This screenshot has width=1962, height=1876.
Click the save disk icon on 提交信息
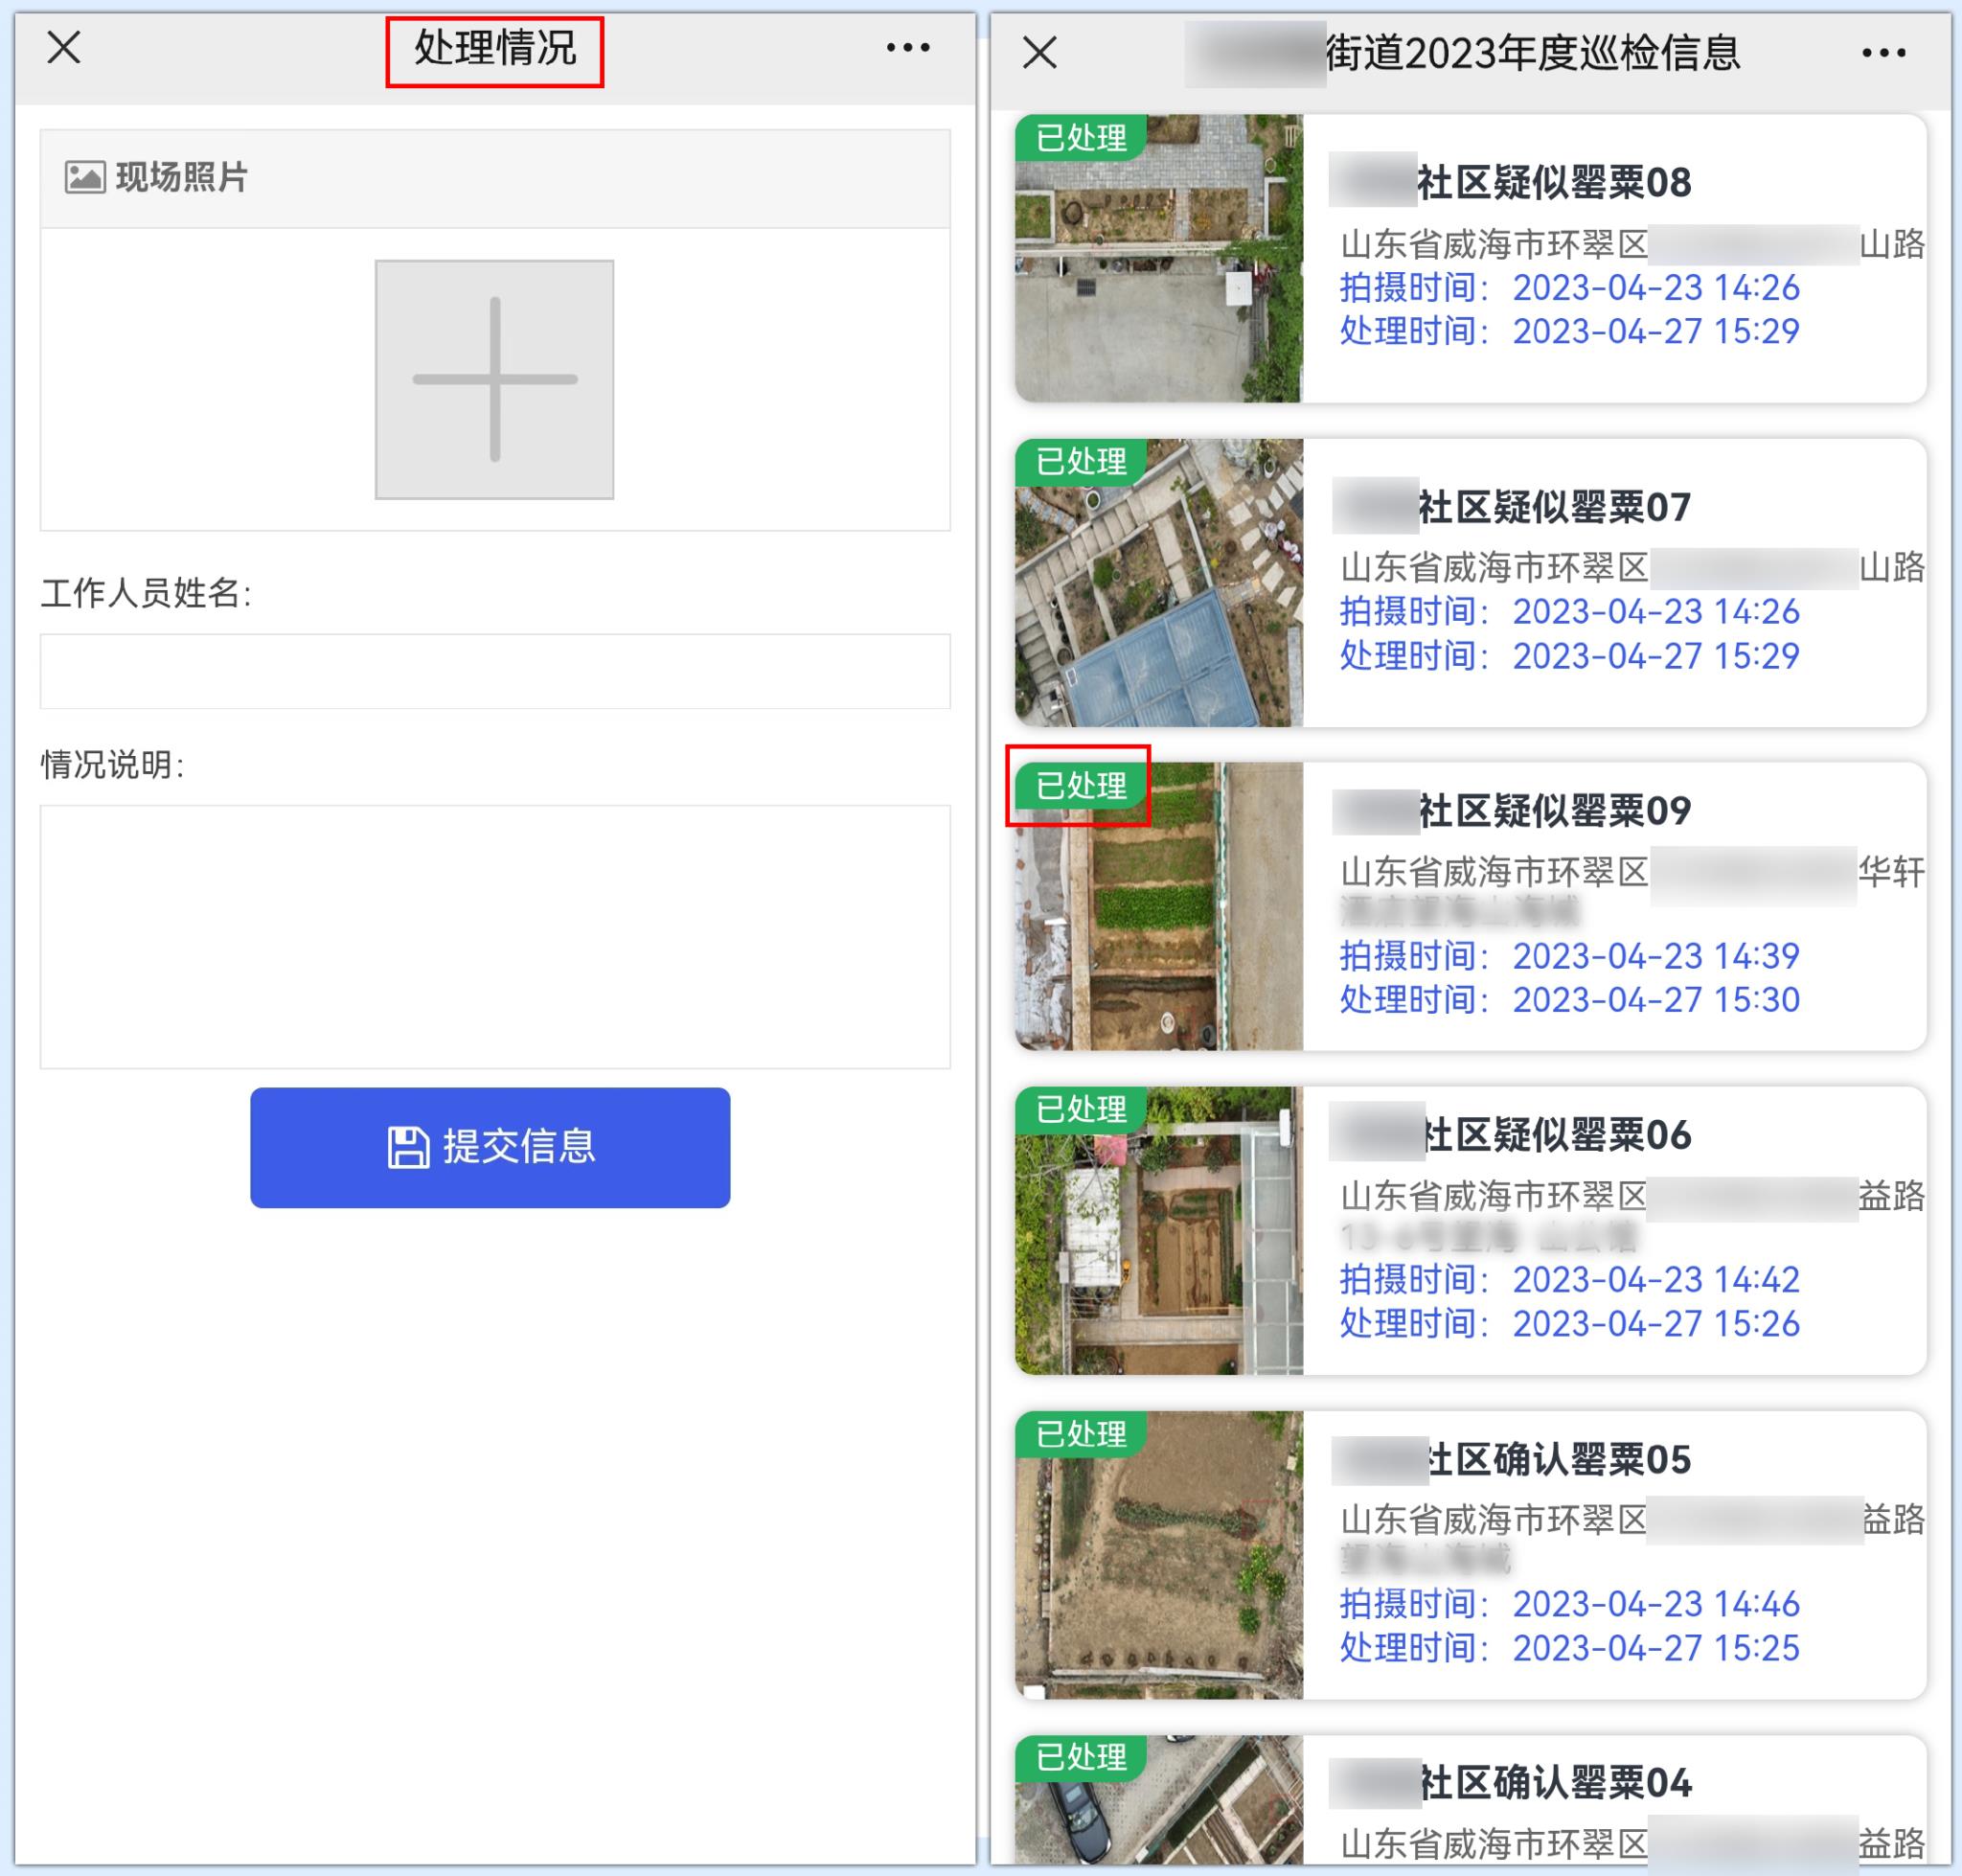click(408, 1147)
